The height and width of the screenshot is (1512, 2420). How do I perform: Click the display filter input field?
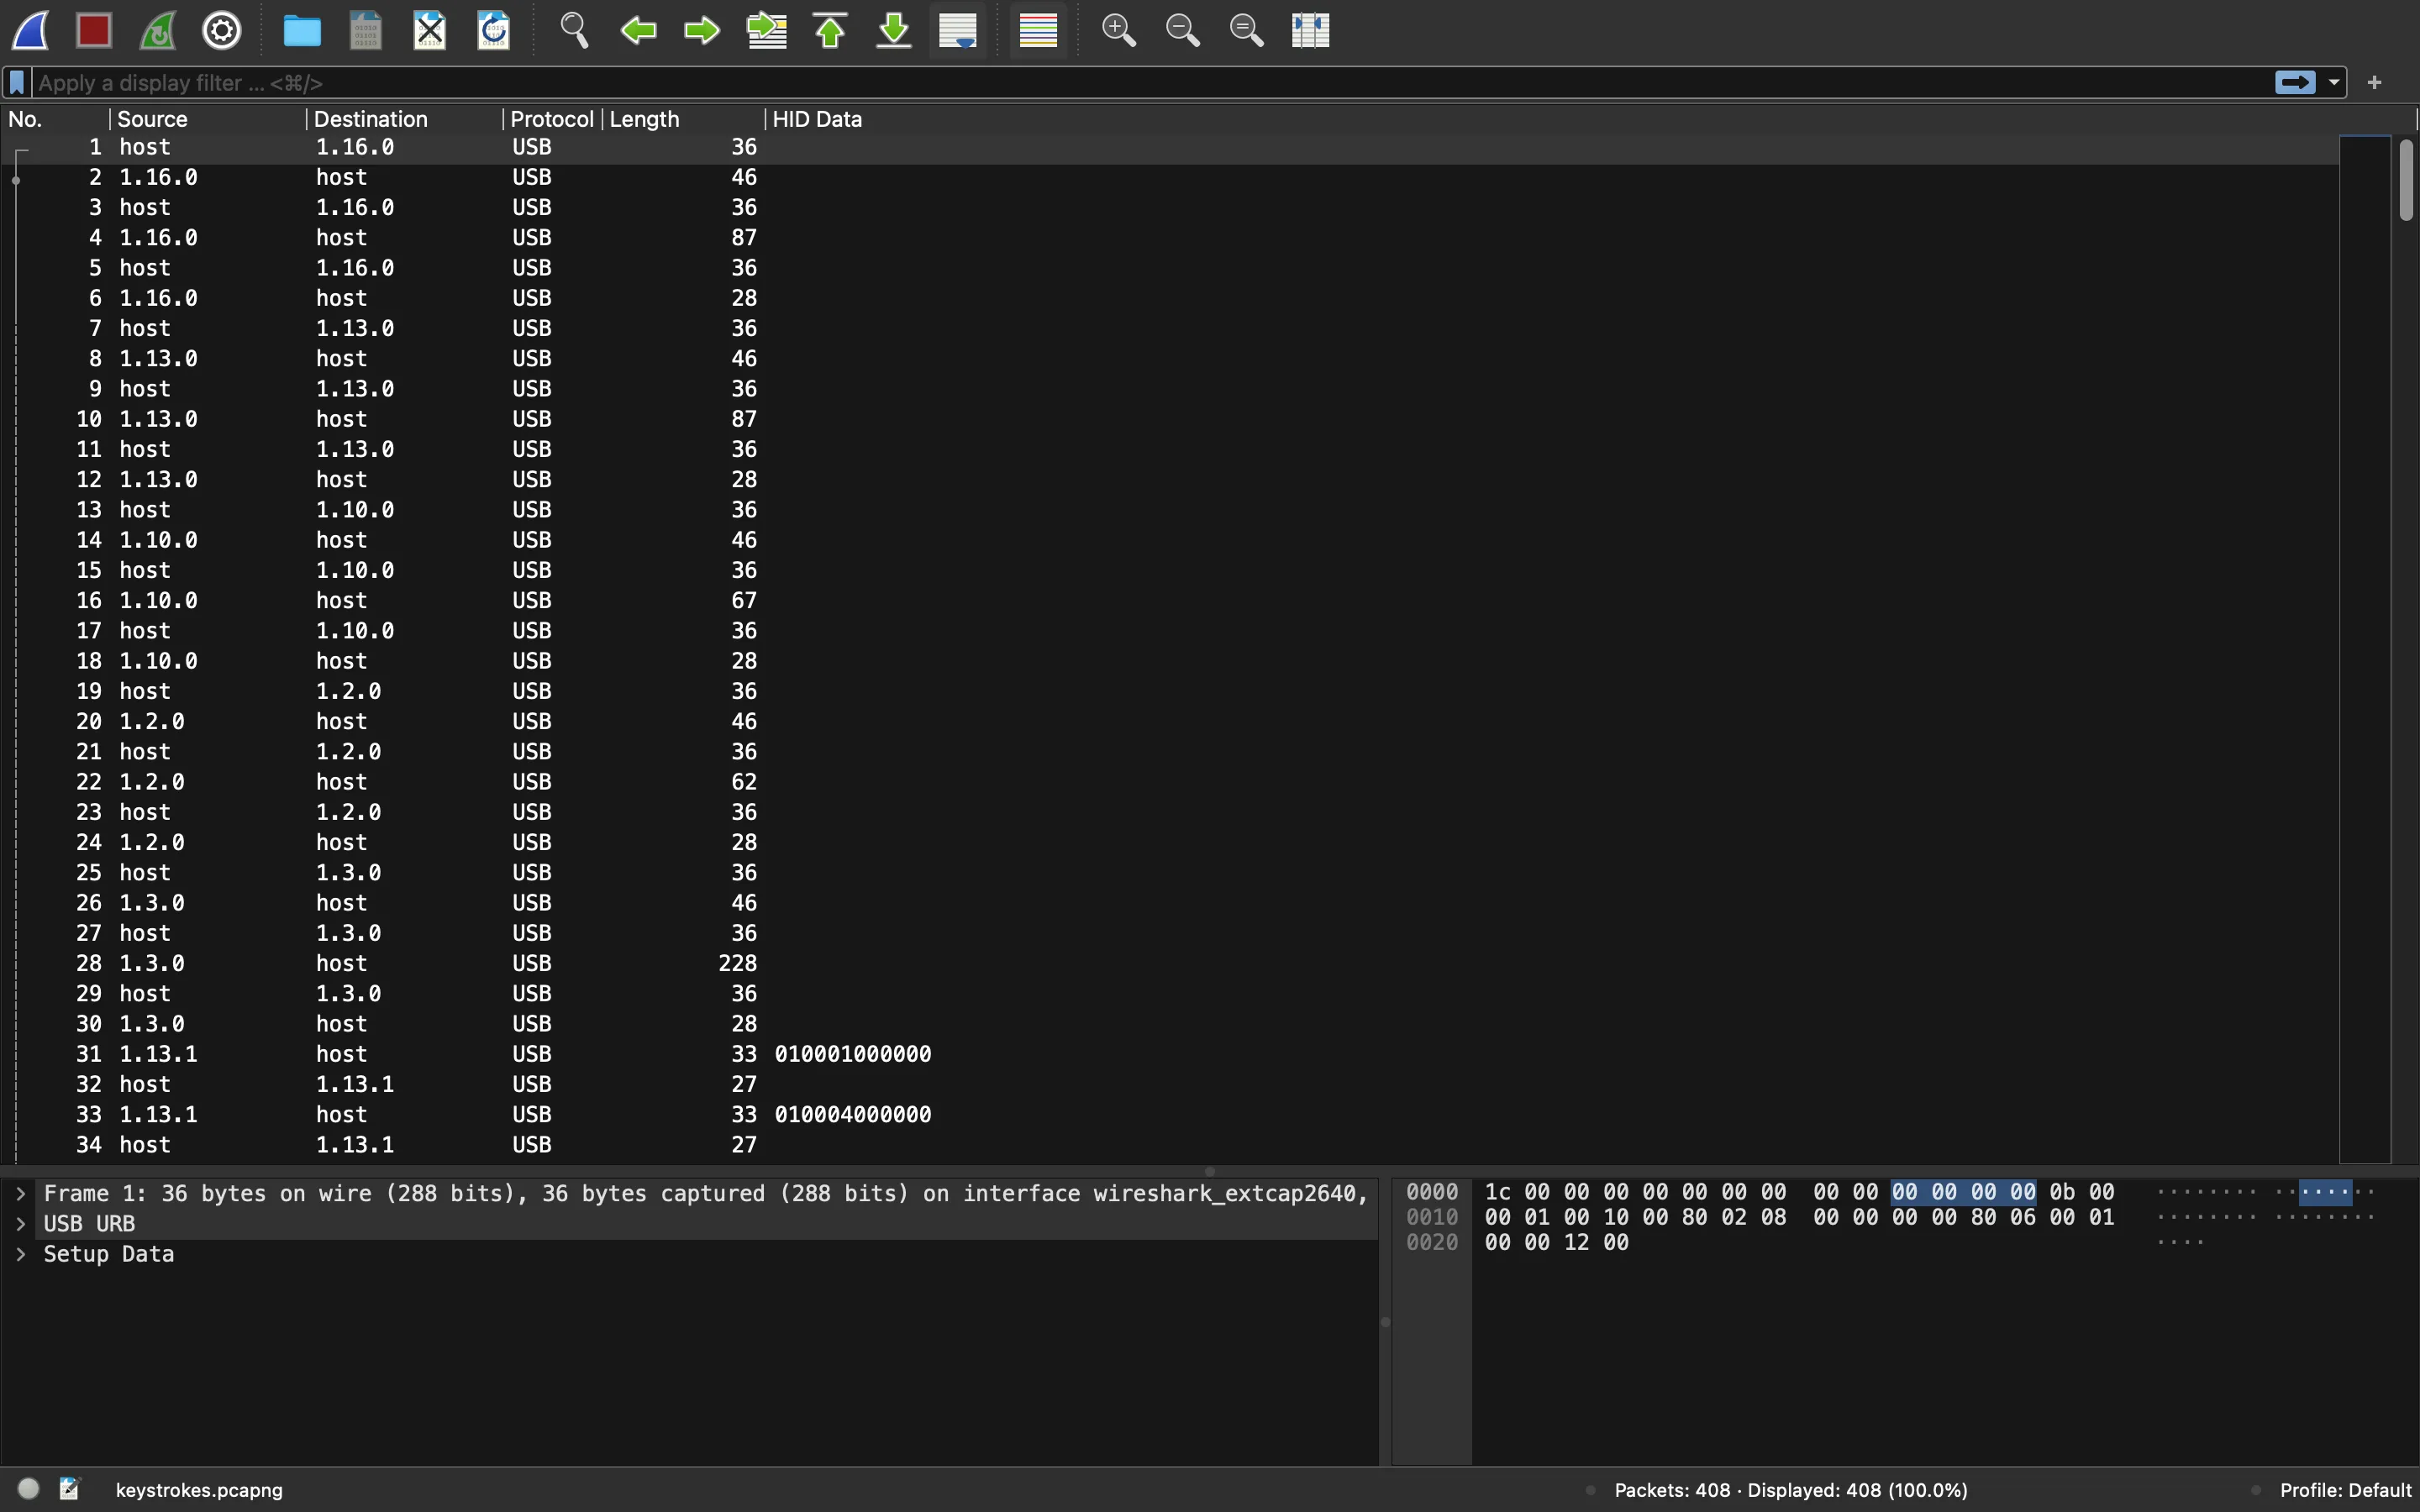tap(1150, 82)
